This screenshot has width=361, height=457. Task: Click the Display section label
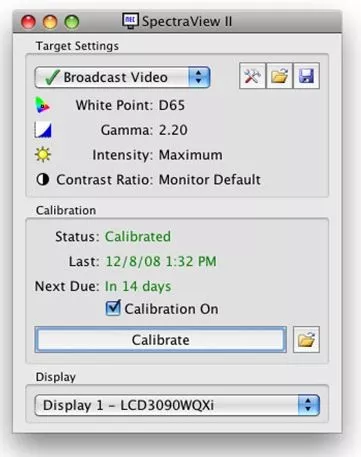click(56, 377)
